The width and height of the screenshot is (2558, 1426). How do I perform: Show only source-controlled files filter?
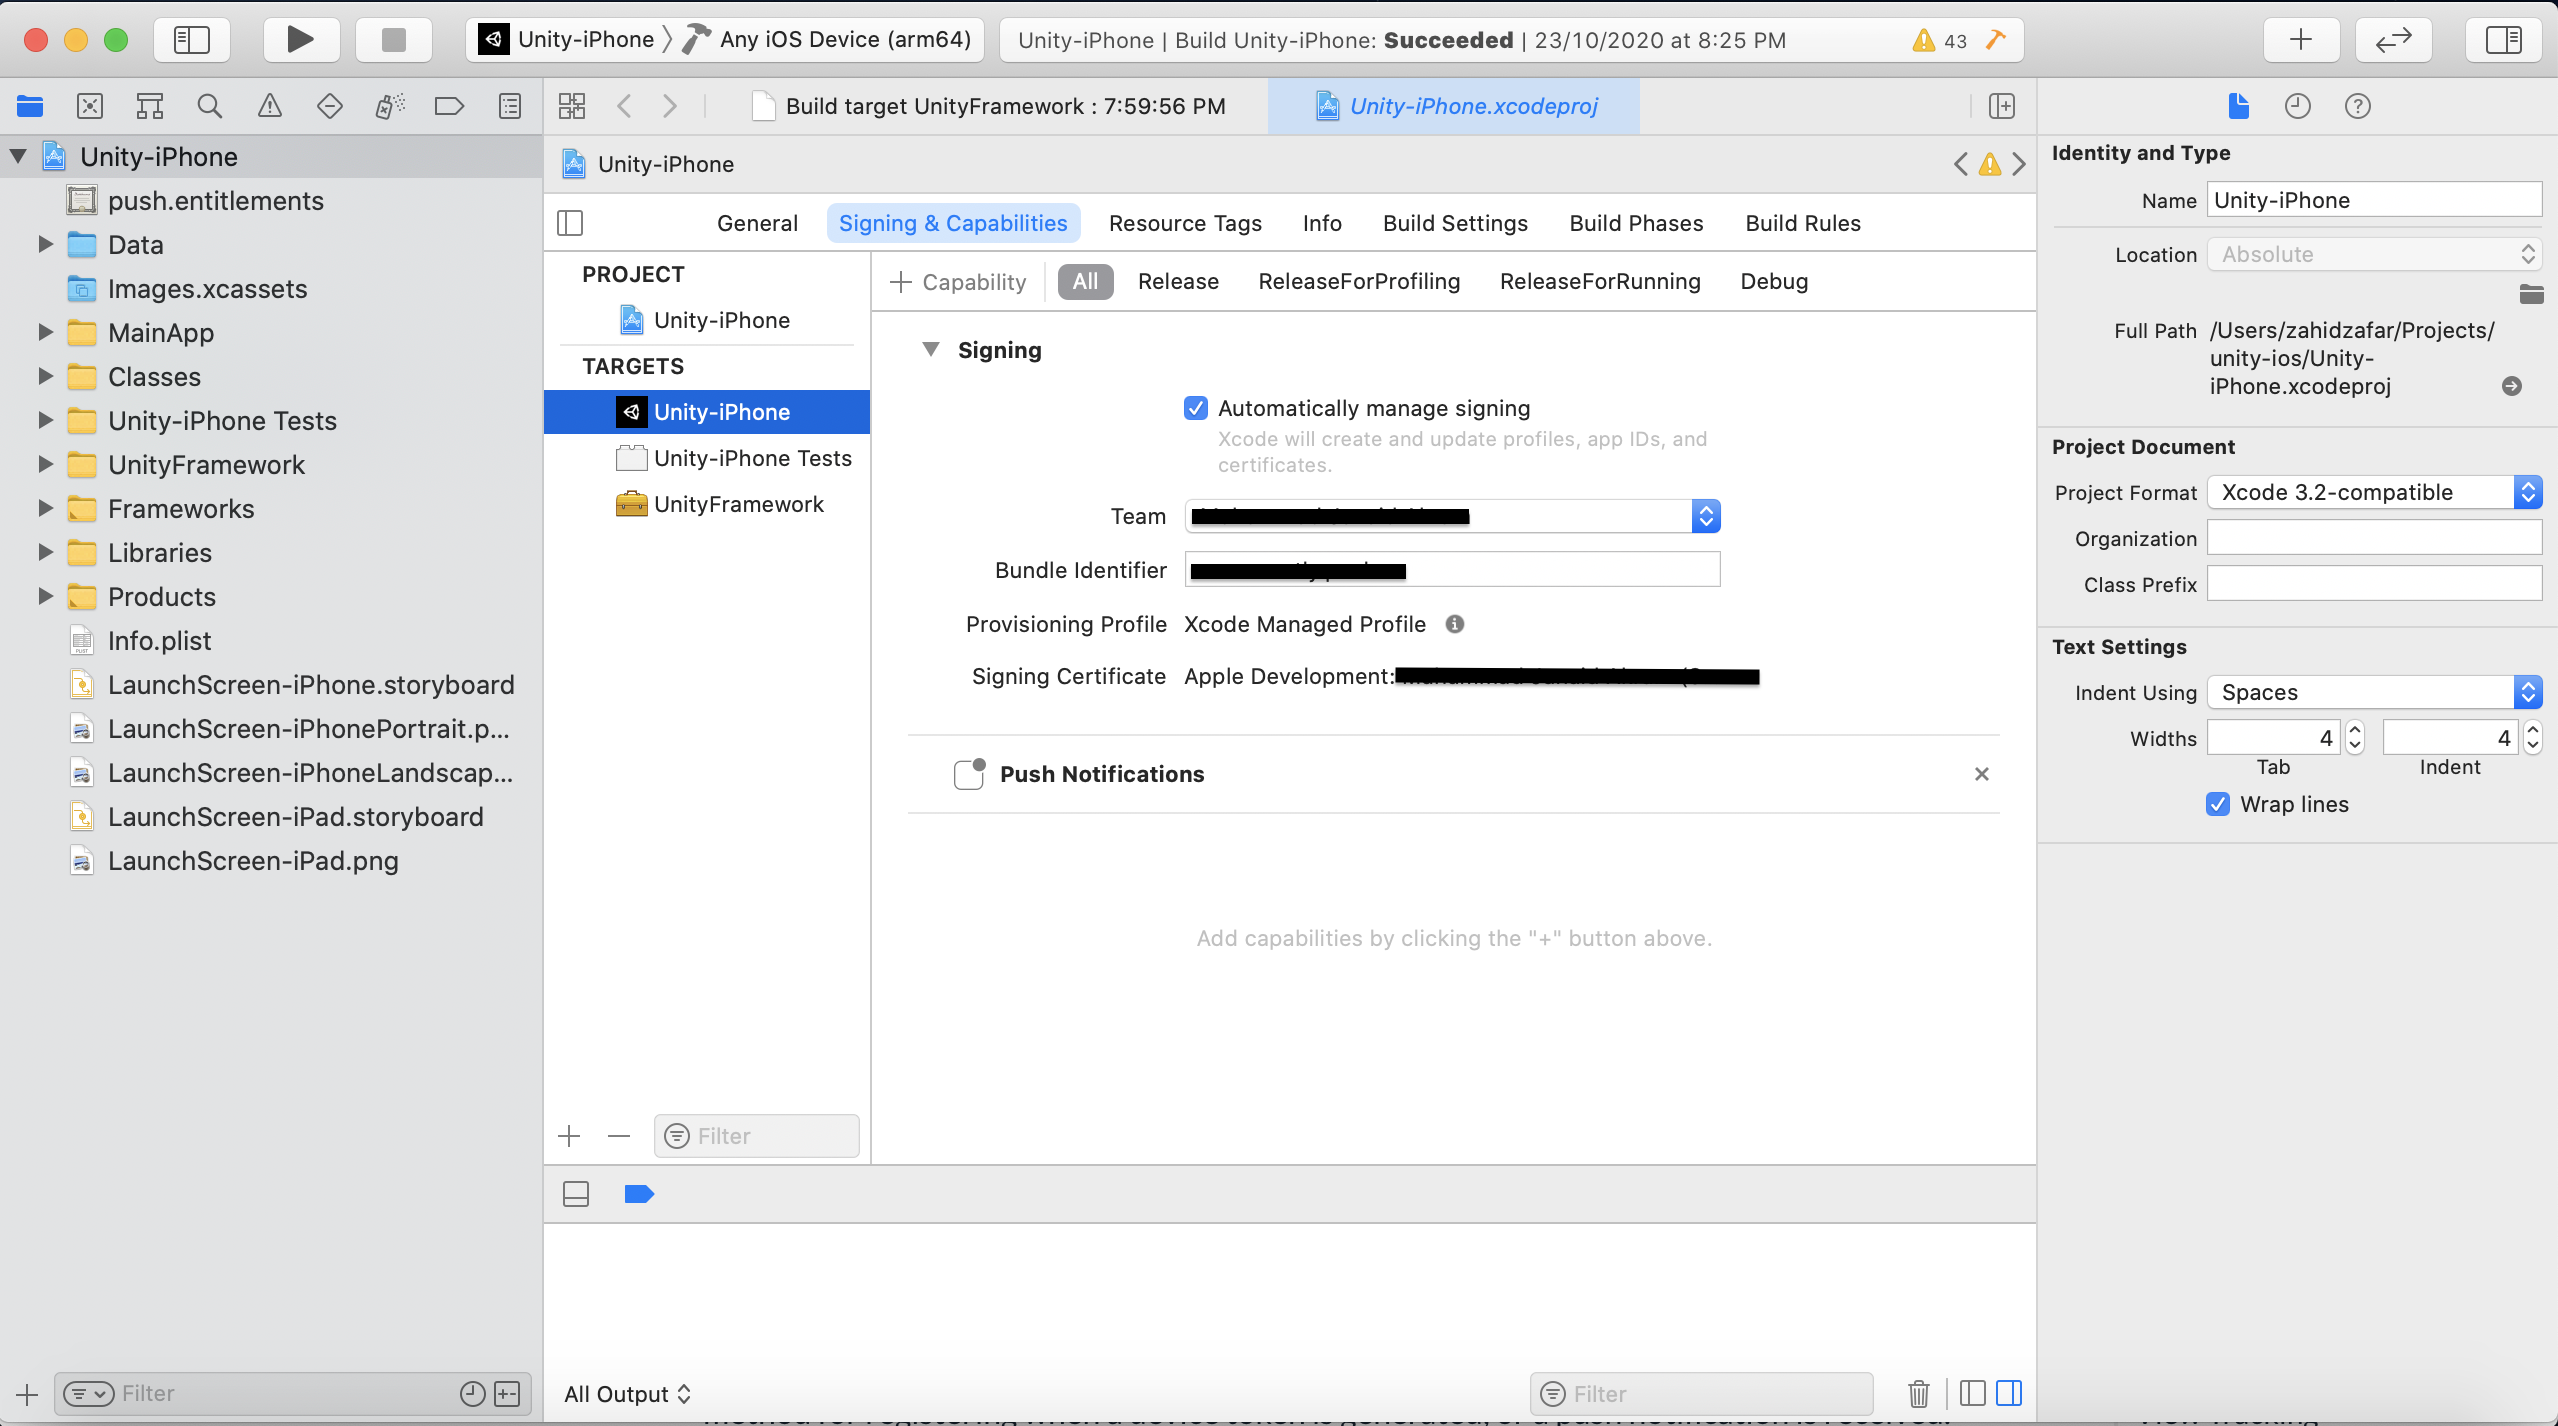tap(508, 1393)
